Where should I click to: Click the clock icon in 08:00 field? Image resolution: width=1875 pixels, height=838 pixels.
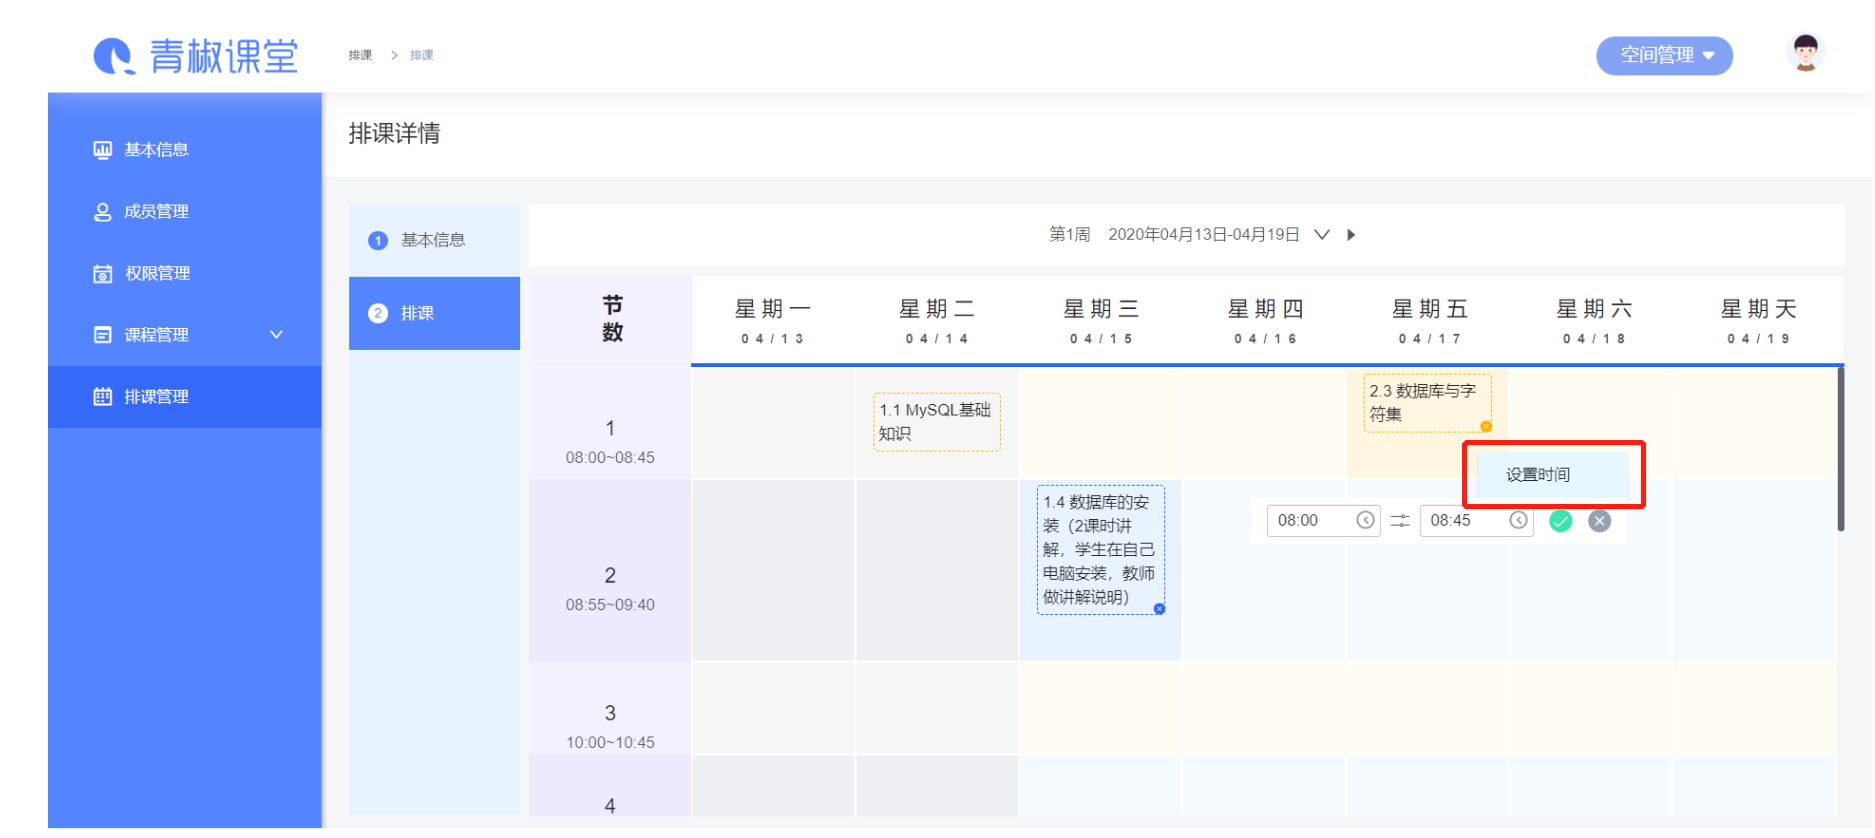pyautogui.click(x=1365, y=520)
